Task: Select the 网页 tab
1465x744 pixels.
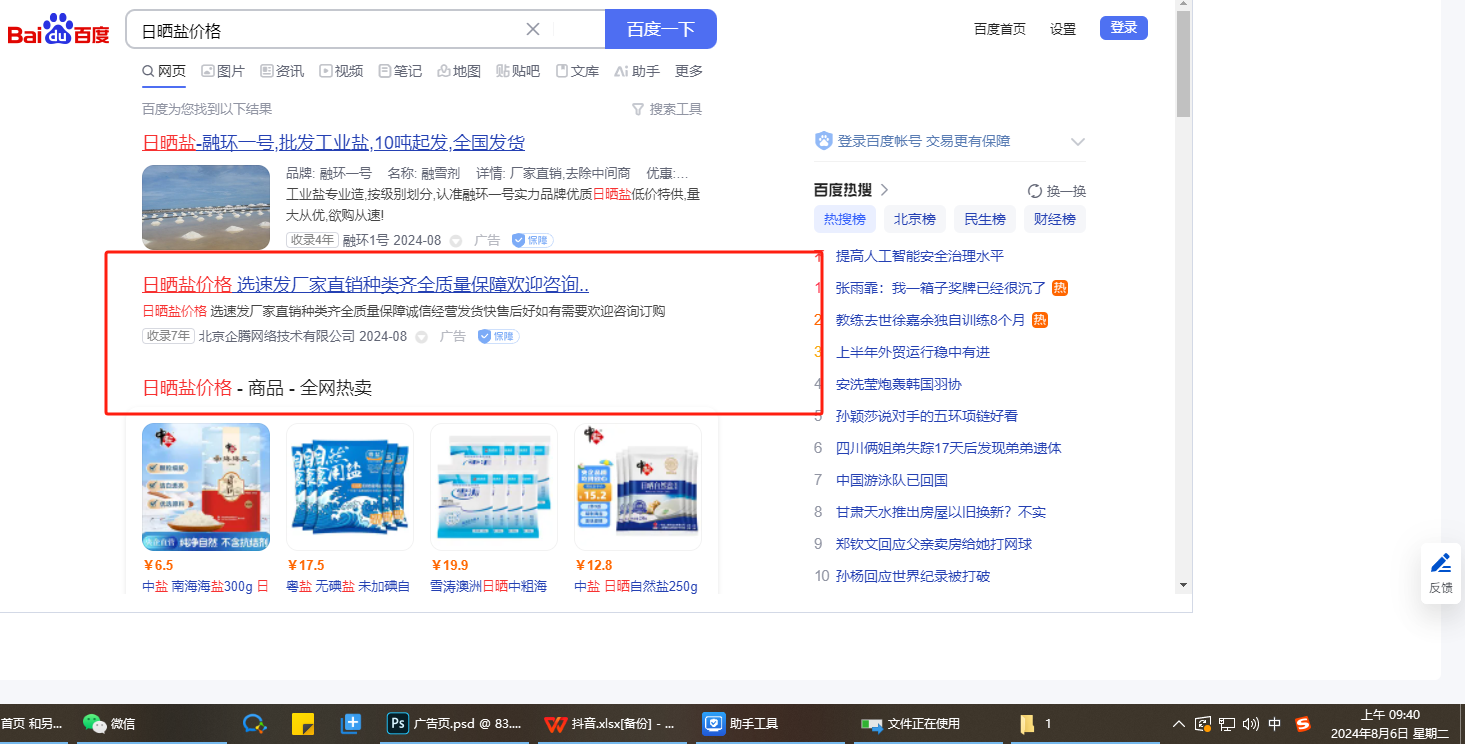Action: click(164, 71)
